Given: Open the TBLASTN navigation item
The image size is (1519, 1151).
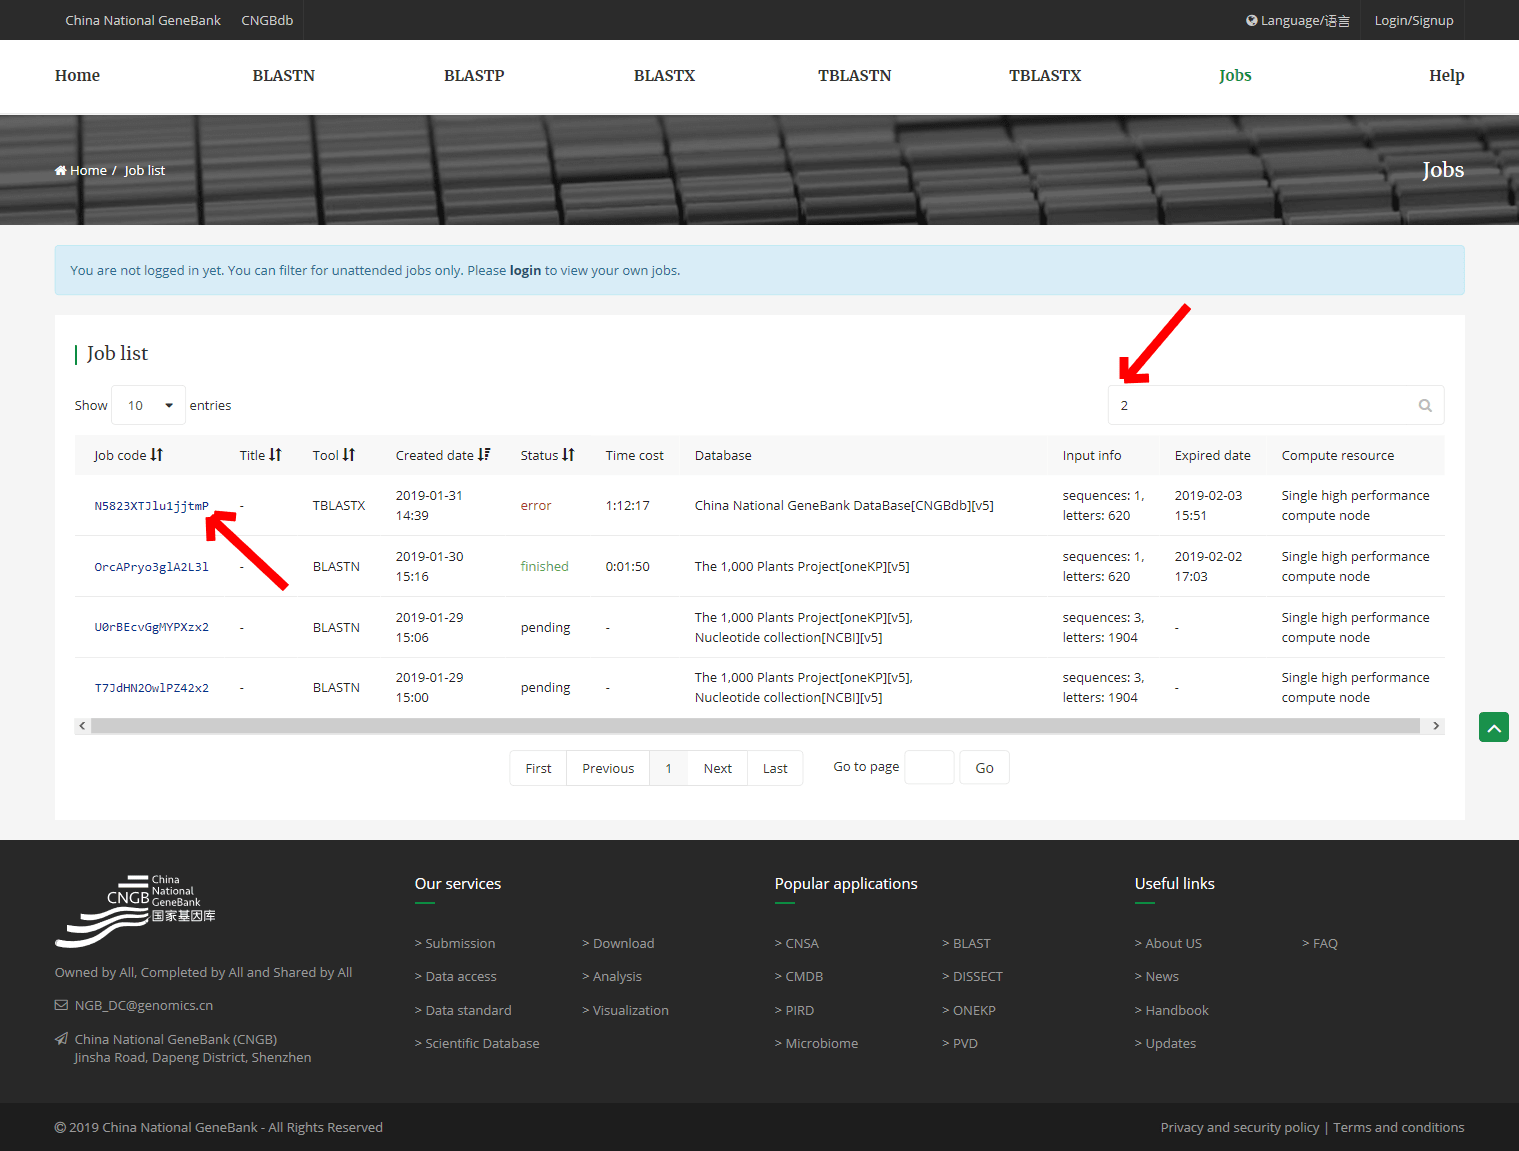Looking at the screenshot, I should [x=854, y=76].
